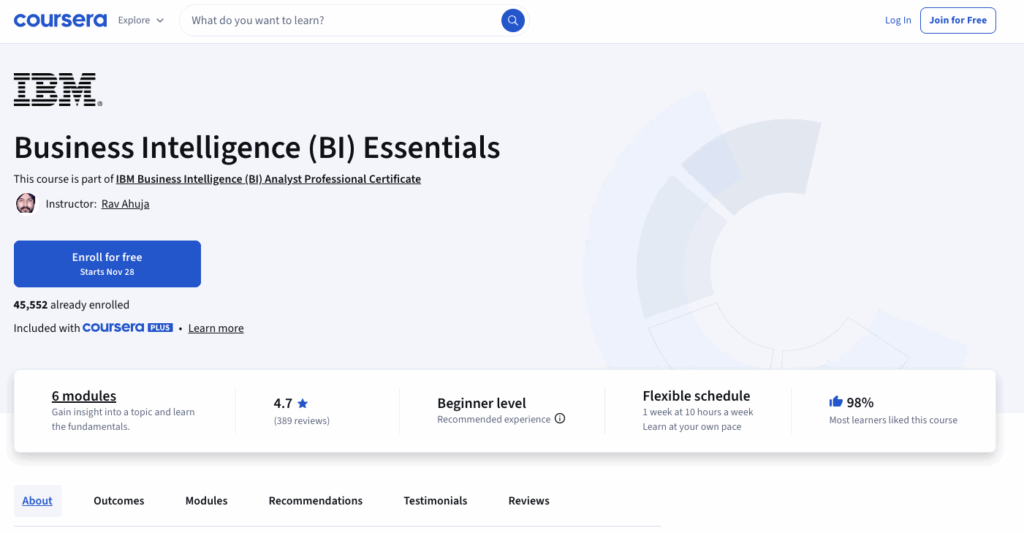Image resolution: width=1024 pixels, height=533 pixels.
Task: Click the instructor avatar photo
Action: point(25,204)
